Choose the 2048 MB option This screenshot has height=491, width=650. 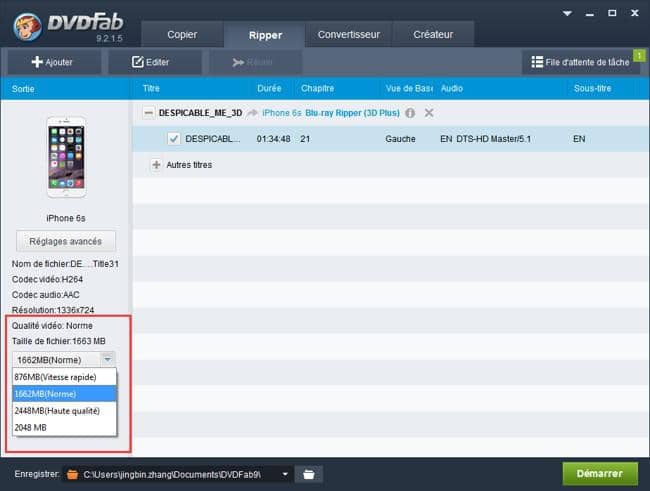[x=65, y=428]
